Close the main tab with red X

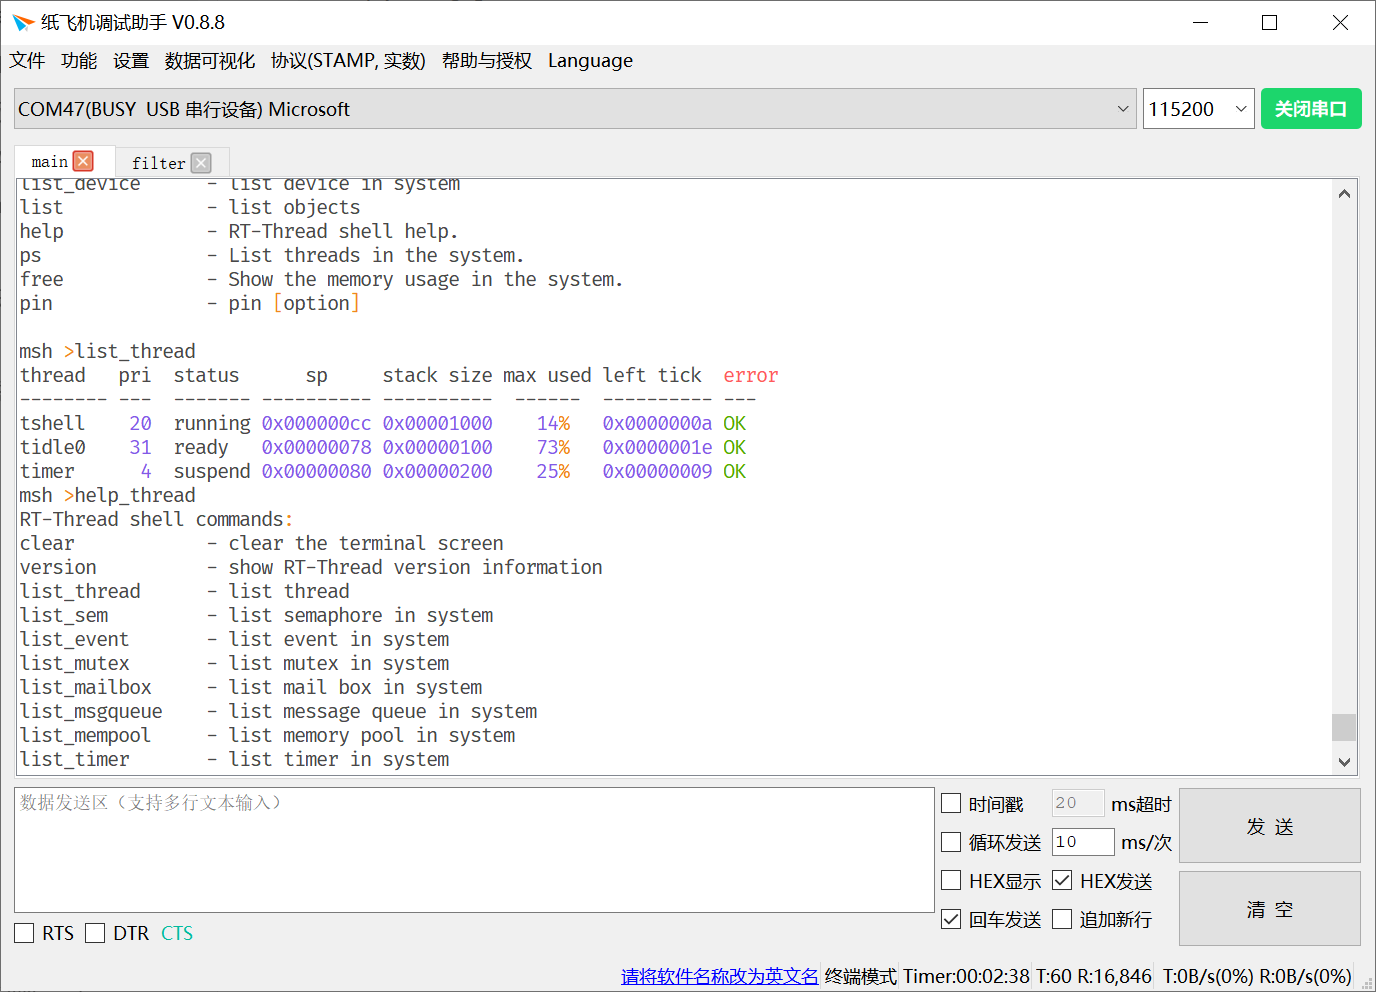coord(84,161)
